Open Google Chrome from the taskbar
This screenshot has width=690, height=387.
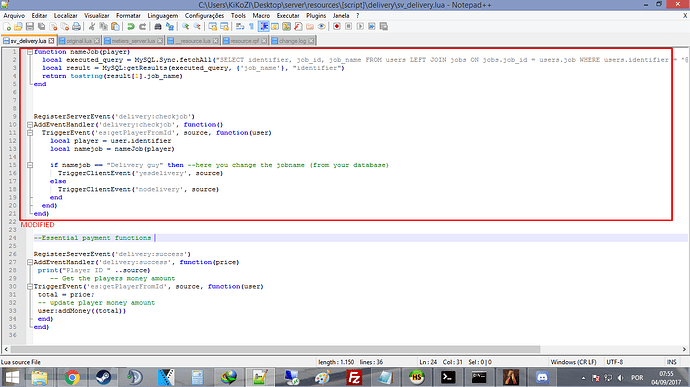(x=72, y=378)
